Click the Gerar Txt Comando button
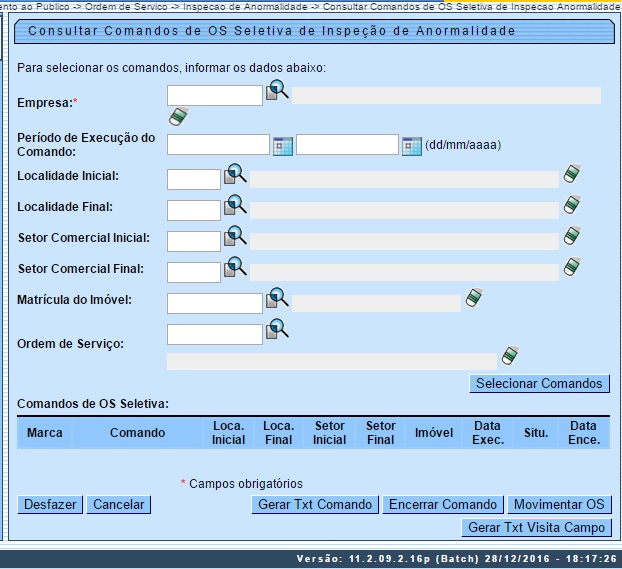 coord(315,505)
